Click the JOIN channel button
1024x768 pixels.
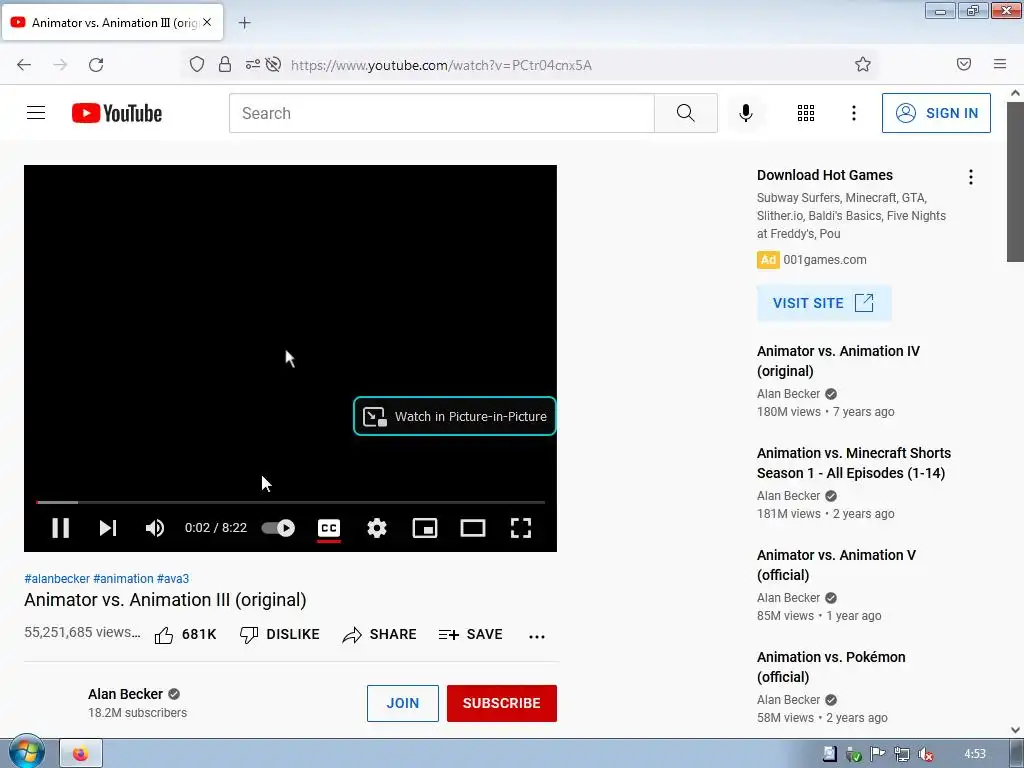tap(403, 703)
